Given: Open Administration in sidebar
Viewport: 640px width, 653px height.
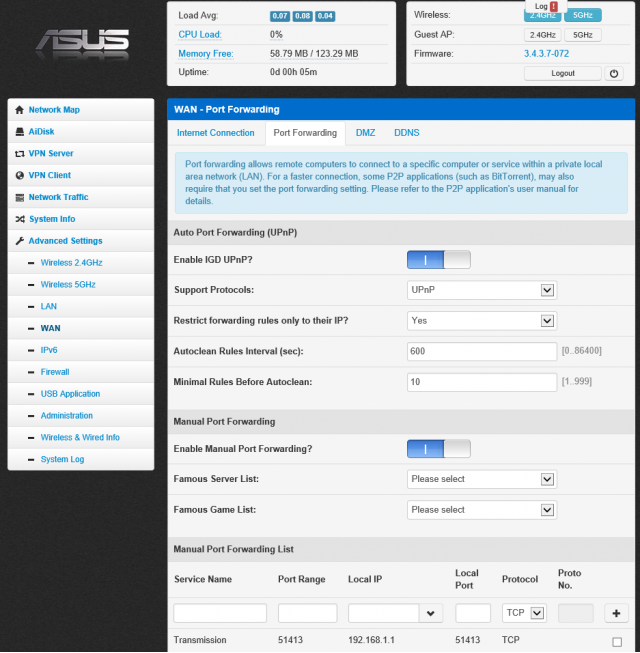Looking at the screenshot, I should (x=67, y=416).
